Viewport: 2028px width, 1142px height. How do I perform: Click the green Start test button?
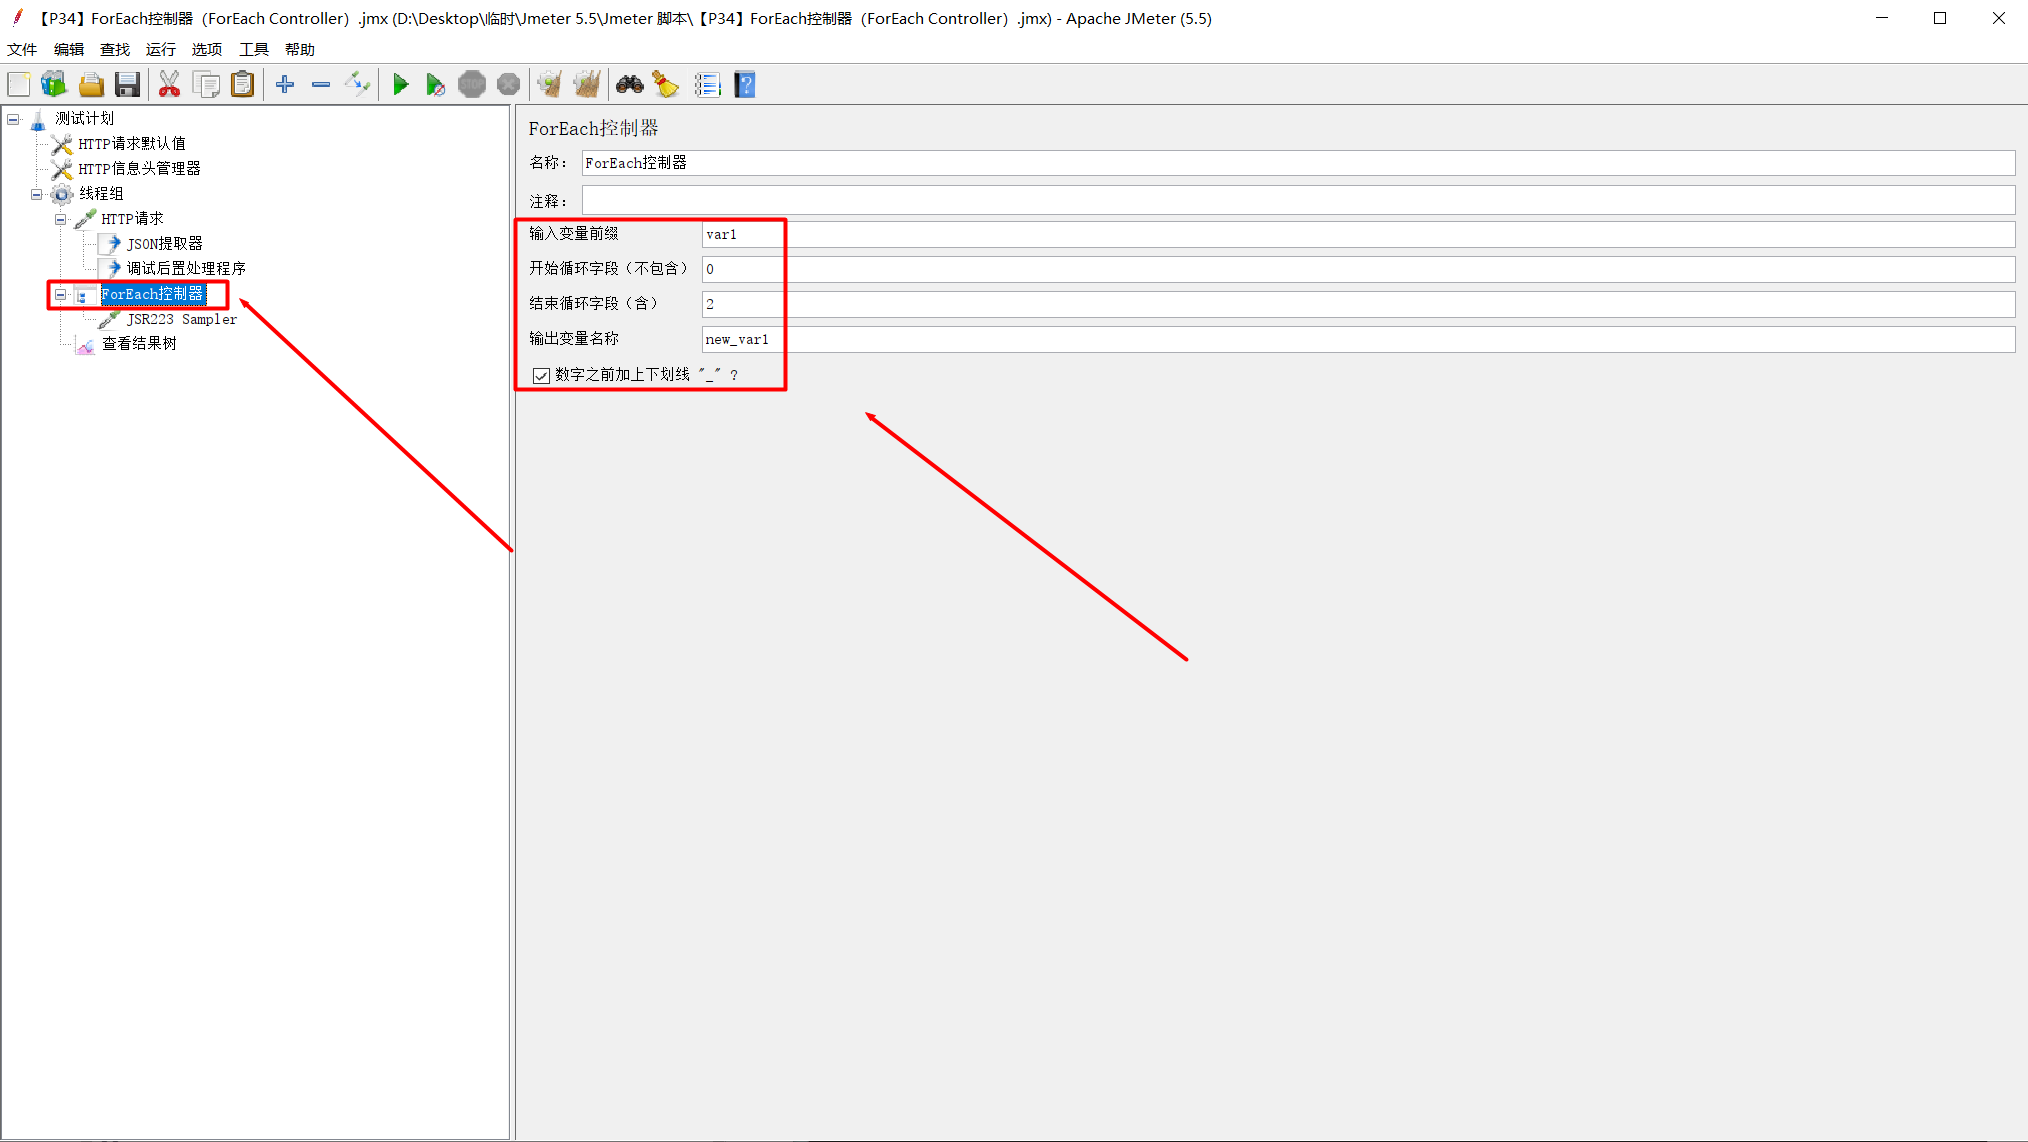point(400,85)
